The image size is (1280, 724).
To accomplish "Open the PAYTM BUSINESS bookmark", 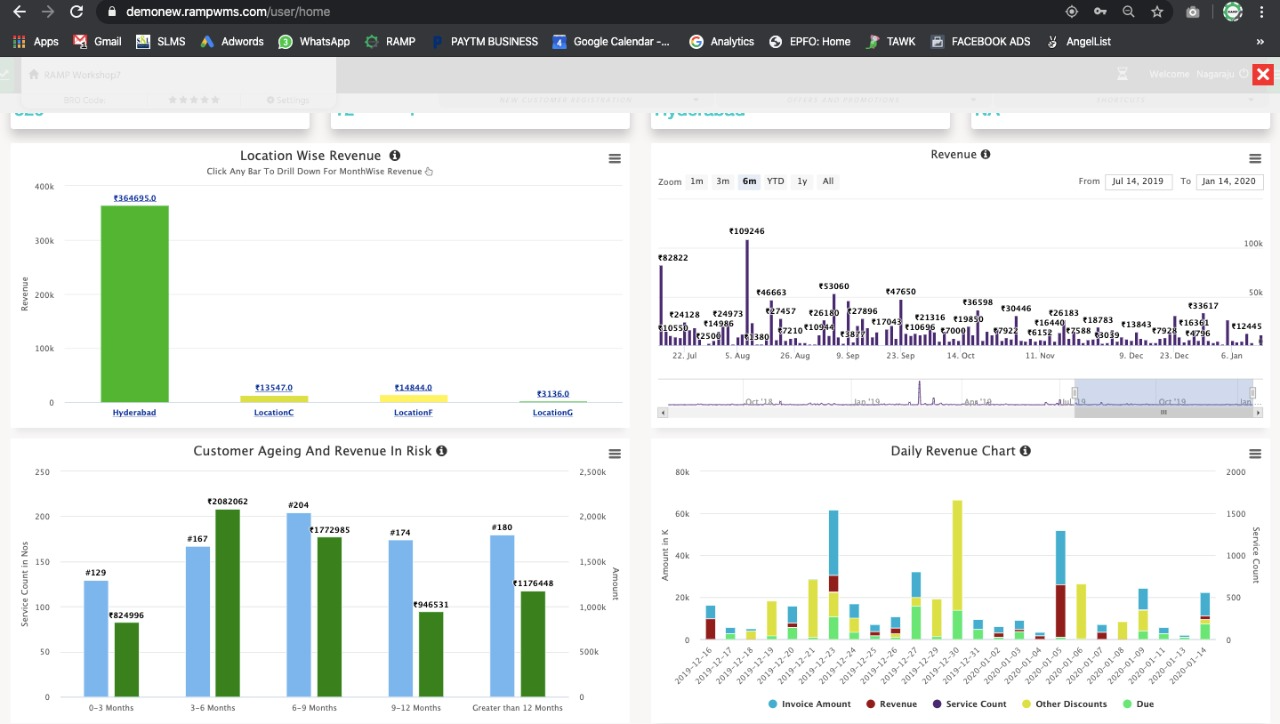I will click(484, 42).
